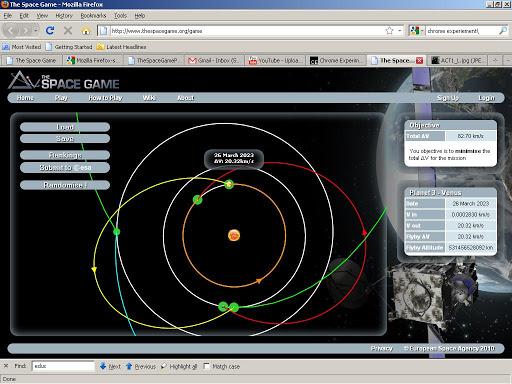This screenshot has width=512, height=384.
Task: Open the search engine dropdown
Action: 417,31
